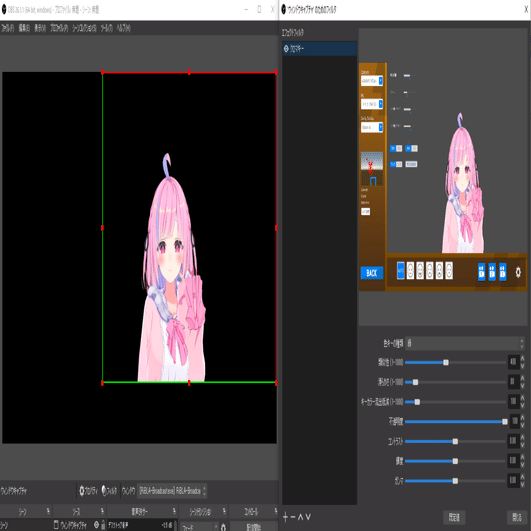Open the 表示 menu
Viewport: 531px width, 531px height.
(40, 28)
